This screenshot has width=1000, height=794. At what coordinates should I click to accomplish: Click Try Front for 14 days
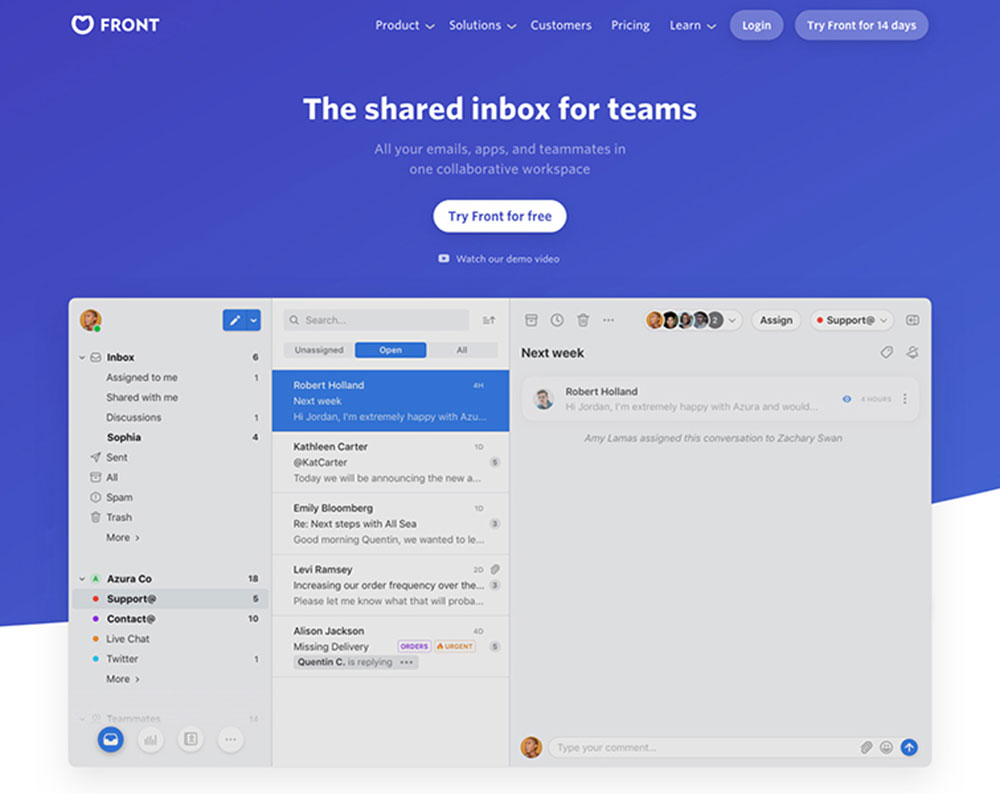[x=861, y=26]
